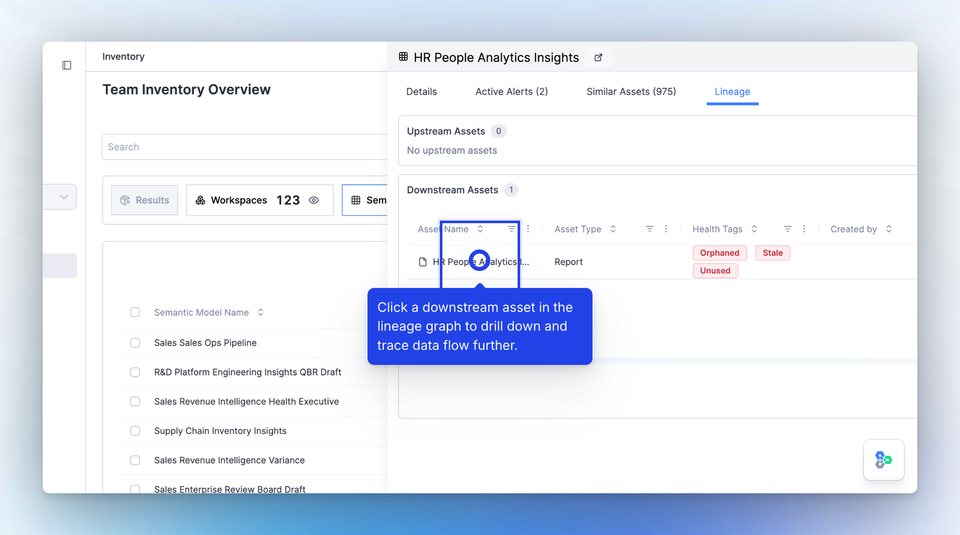
Task: Click the Results button
Action: pyautogui.click(x=144, y=200)
